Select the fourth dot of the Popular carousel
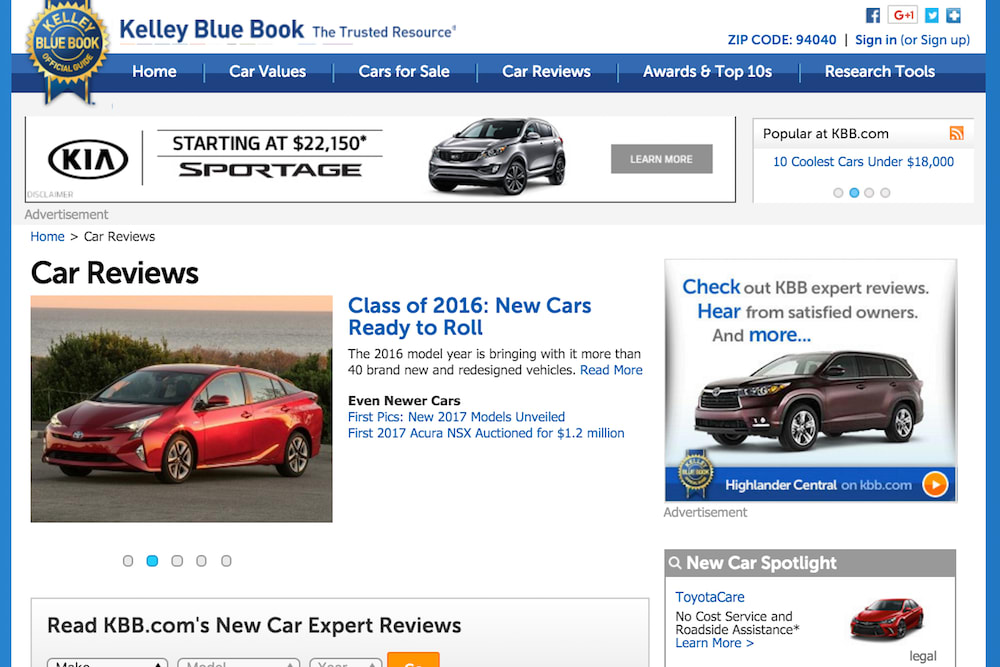The image size is (1000, 667). point(885,193)
